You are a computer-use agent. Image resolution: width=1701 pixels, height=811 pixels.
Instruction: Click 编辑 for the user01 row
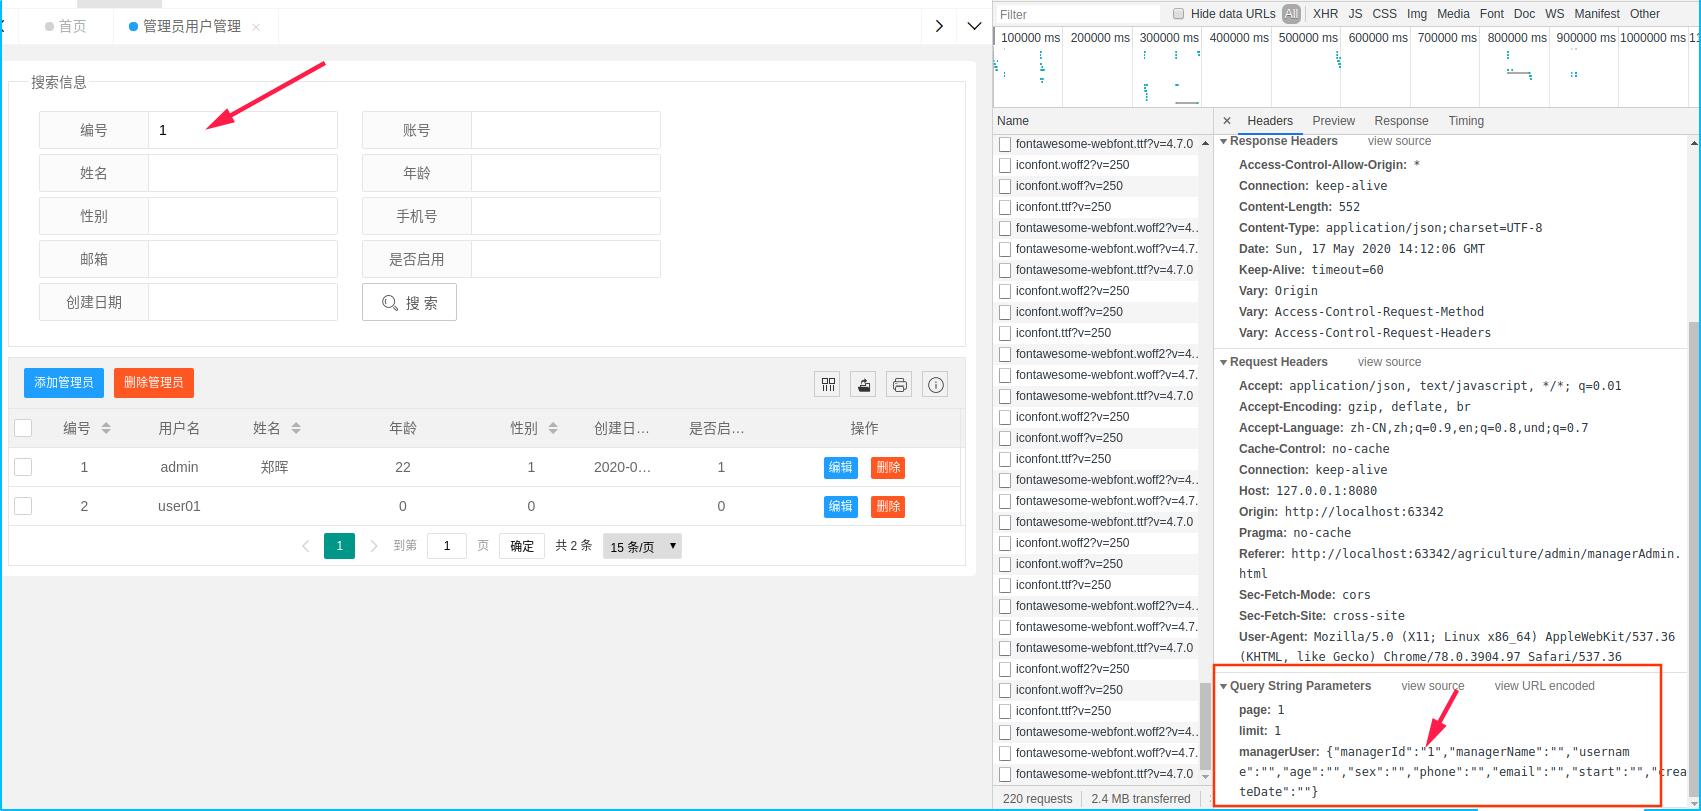[x=841, y=506]
